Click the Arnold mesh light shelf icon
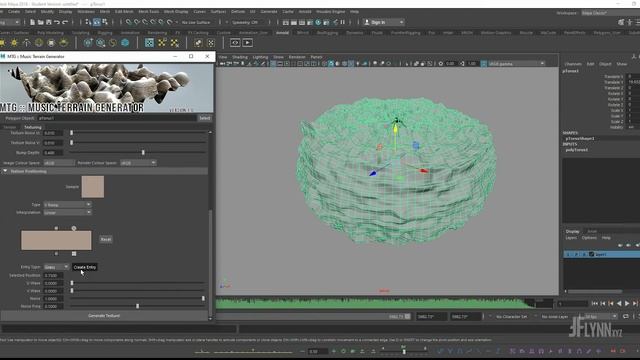This screenshot has width=640, height=360. (14, 42)
